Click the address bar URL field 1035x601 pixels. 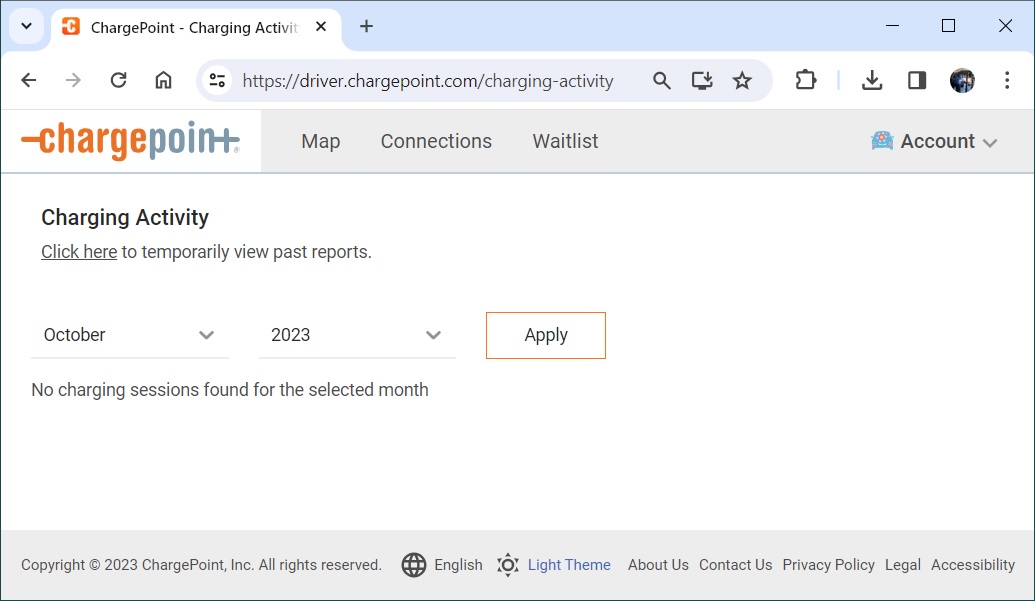pos(428,81)
